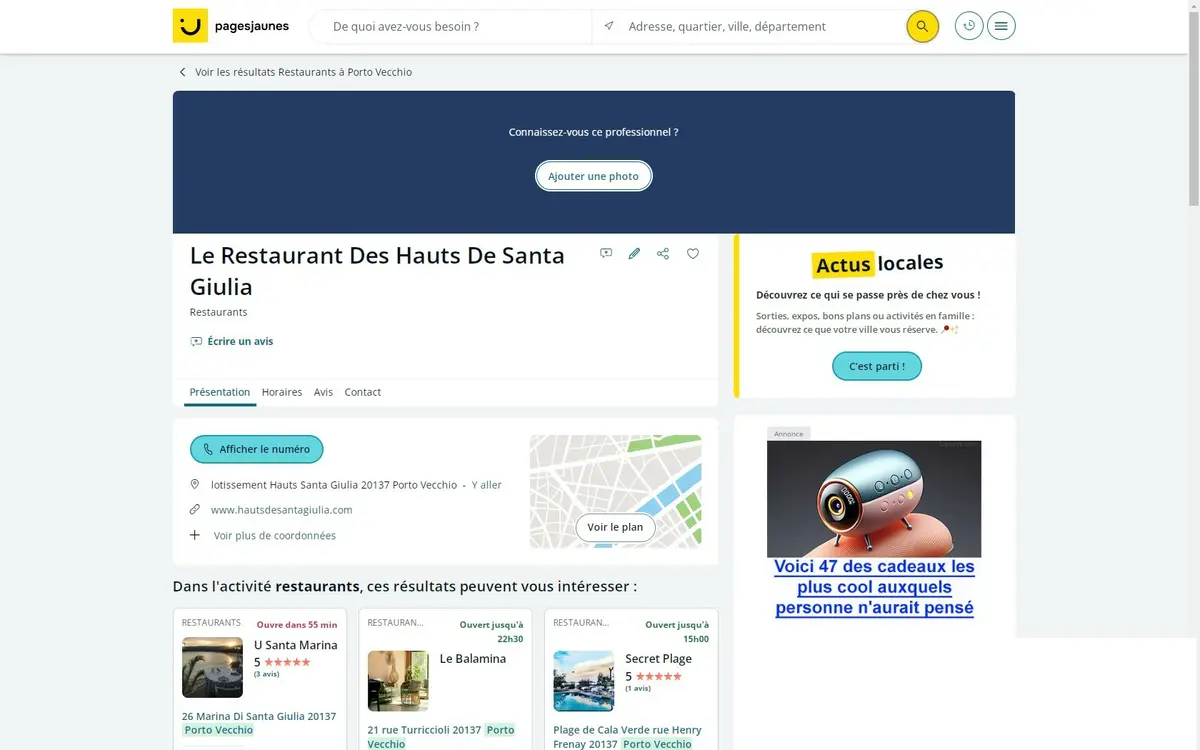Click the 26 Marina Di Santa Giulia address
The height and width of the screenshot is (750, 1200).
(259, 723)
